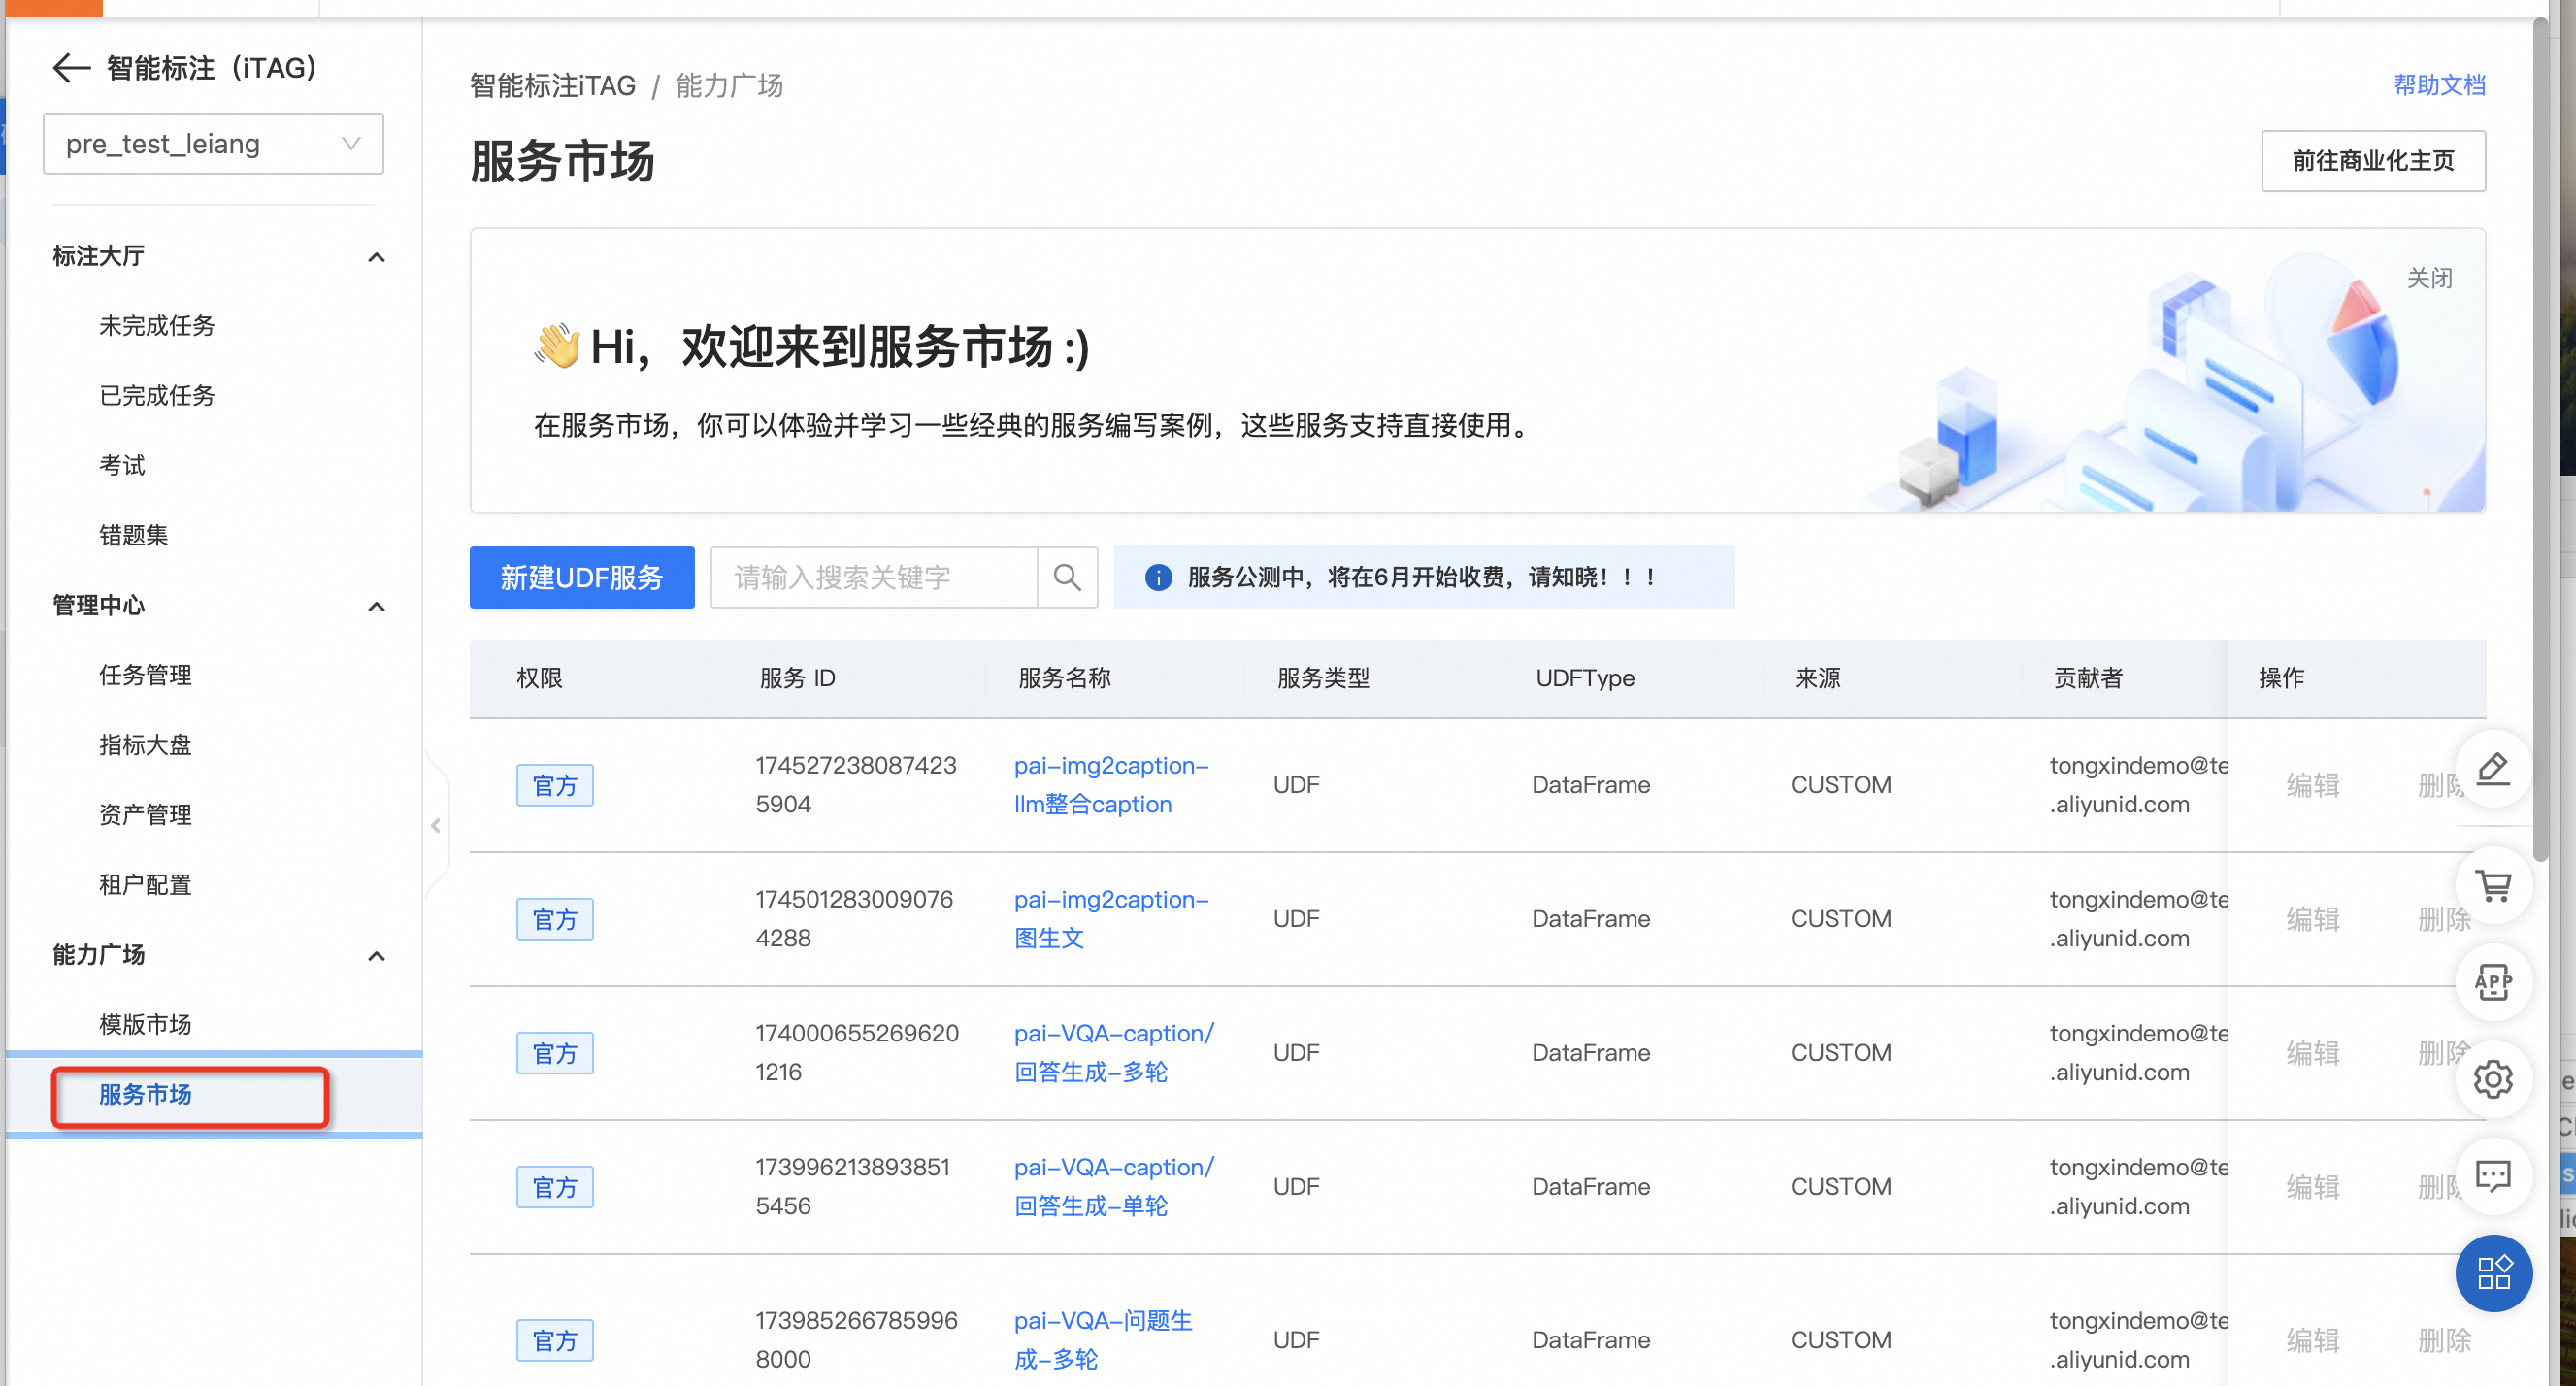Click the 能力广场 breadcrumb
Screen dimensions: 2576x1386
coord(729,86)
